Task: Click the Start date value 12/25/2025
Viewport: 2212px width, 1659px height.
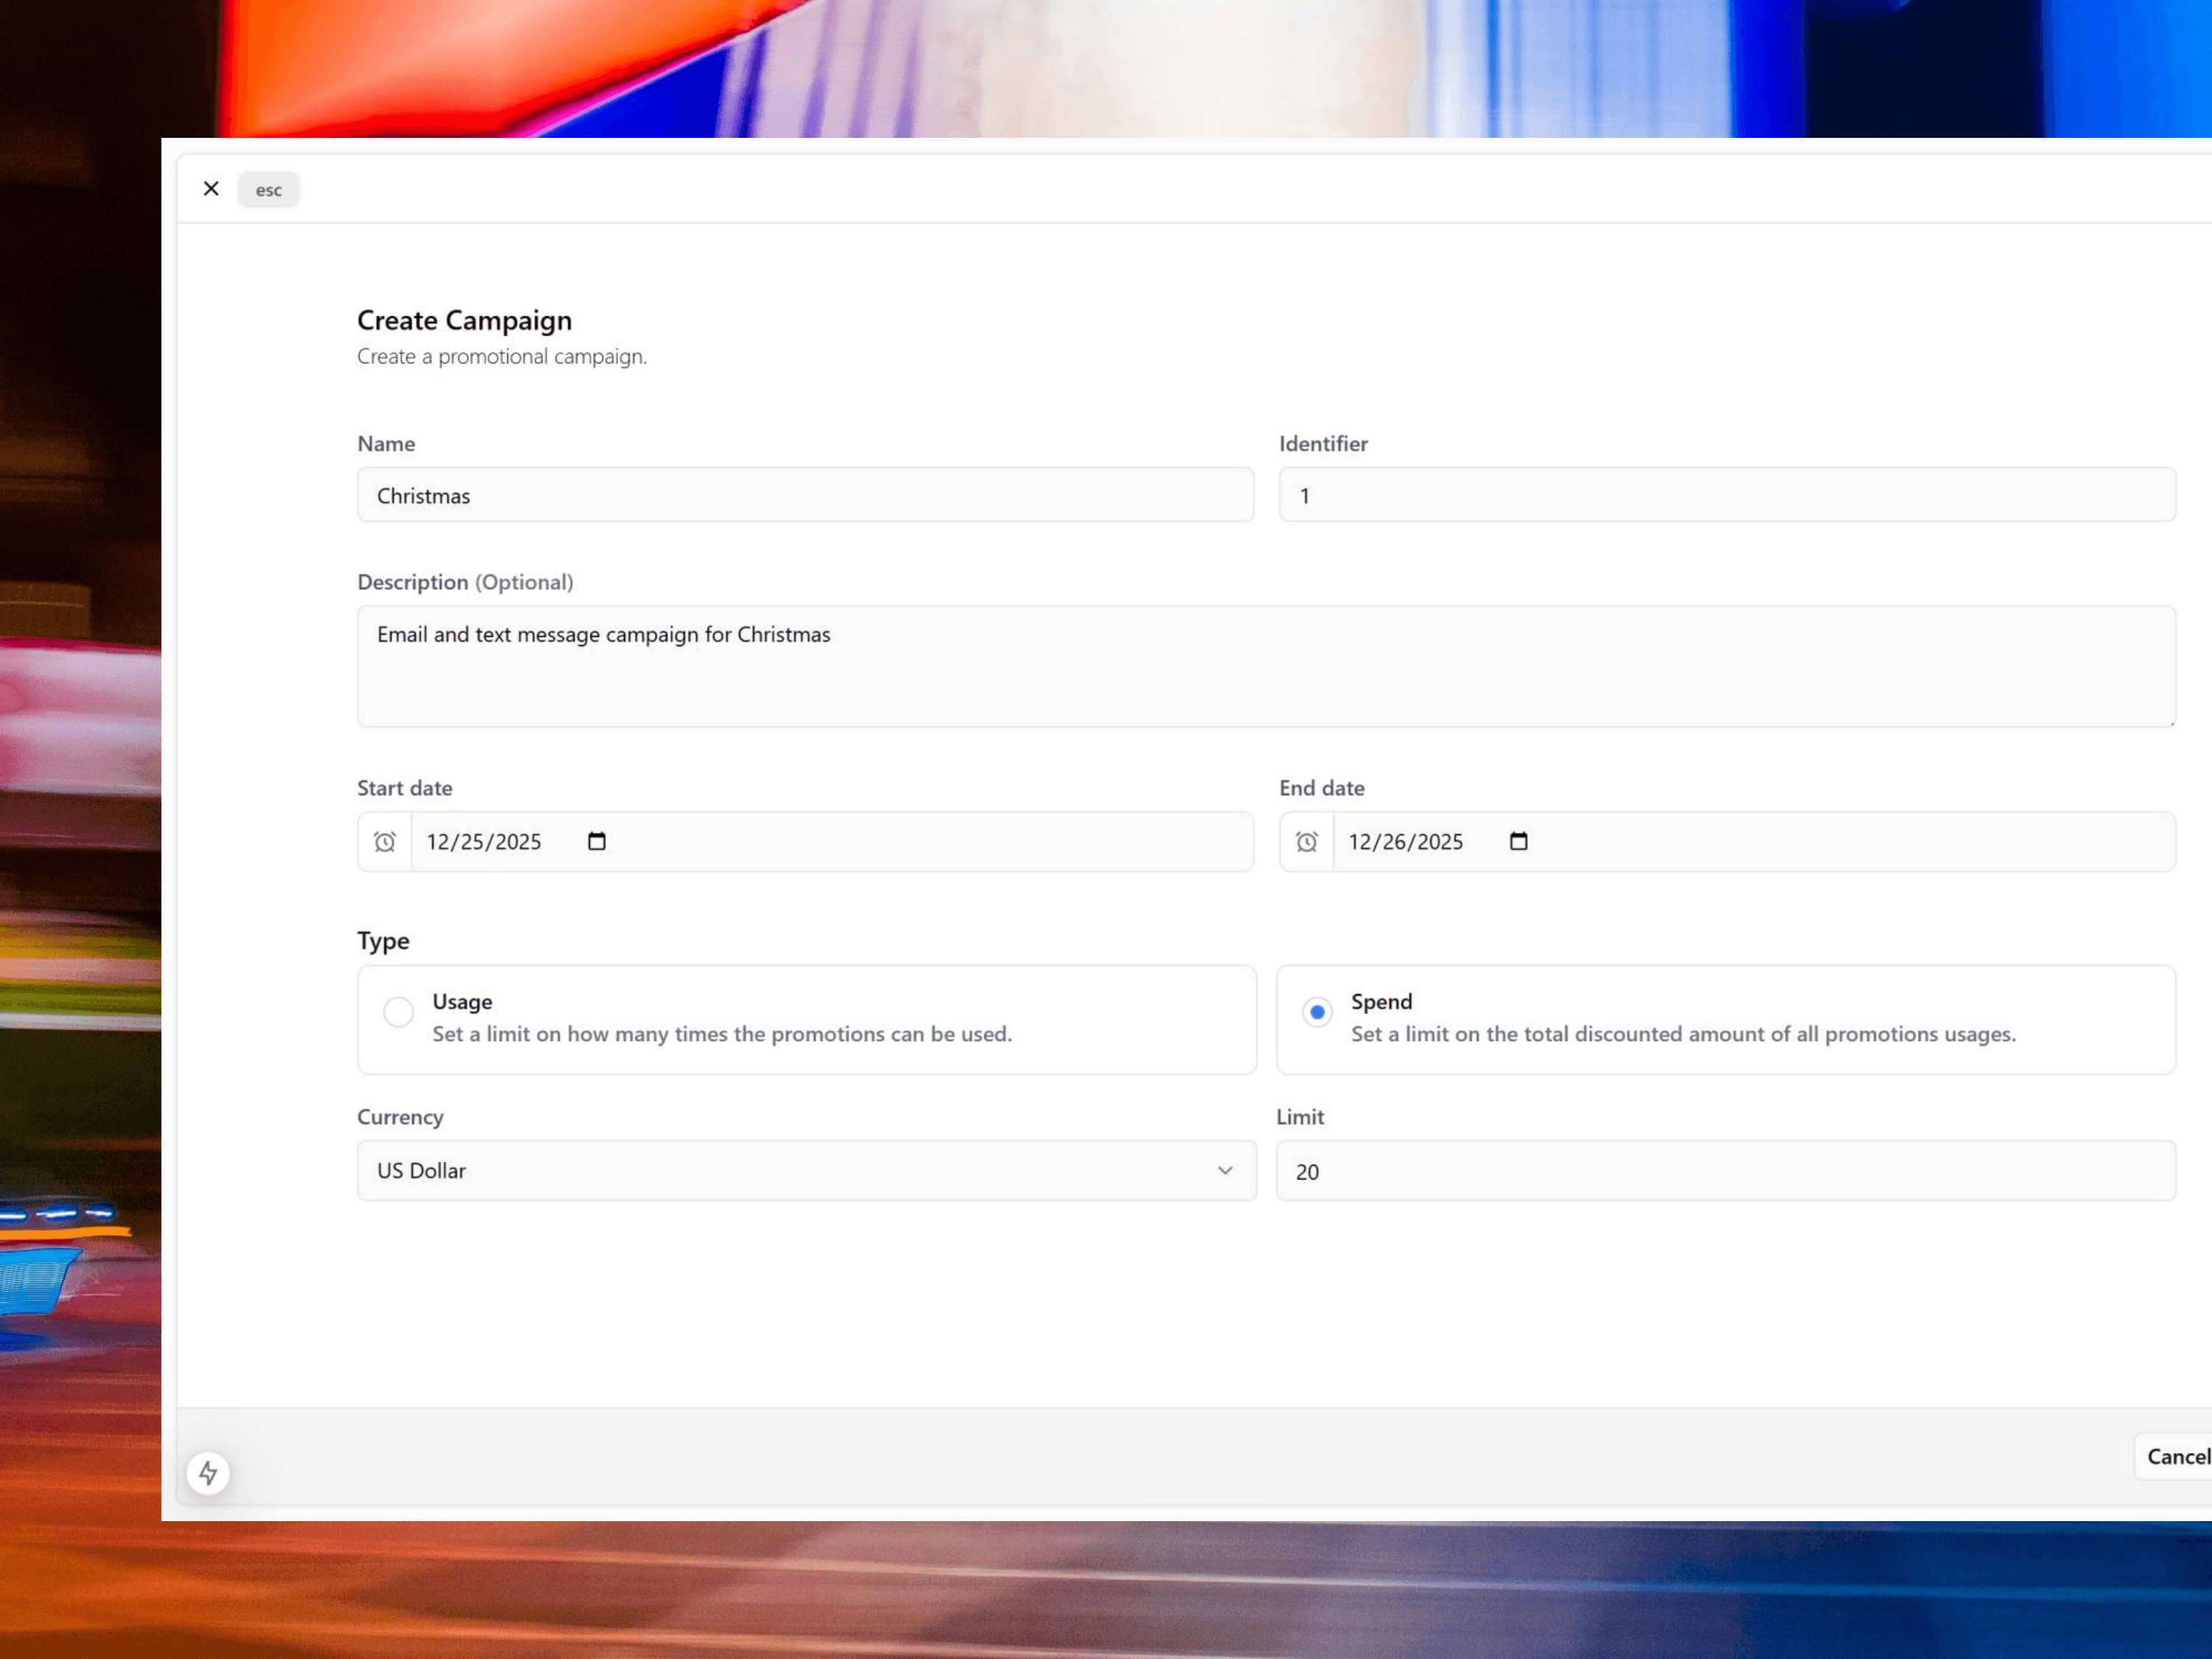Action: [x=484, y=842]
